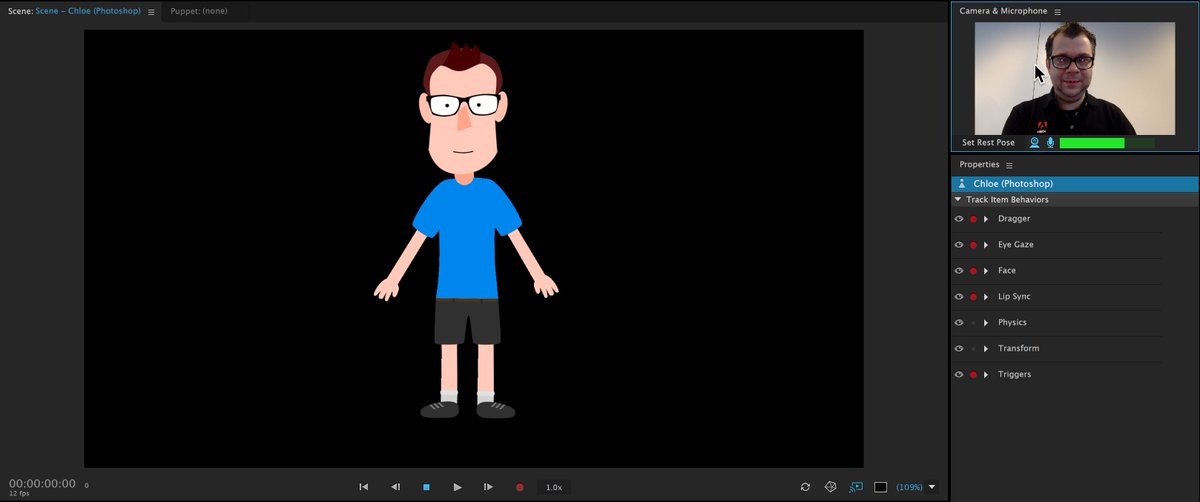
Task: Toggle the stream live output icon
Action: coord(856,487)
